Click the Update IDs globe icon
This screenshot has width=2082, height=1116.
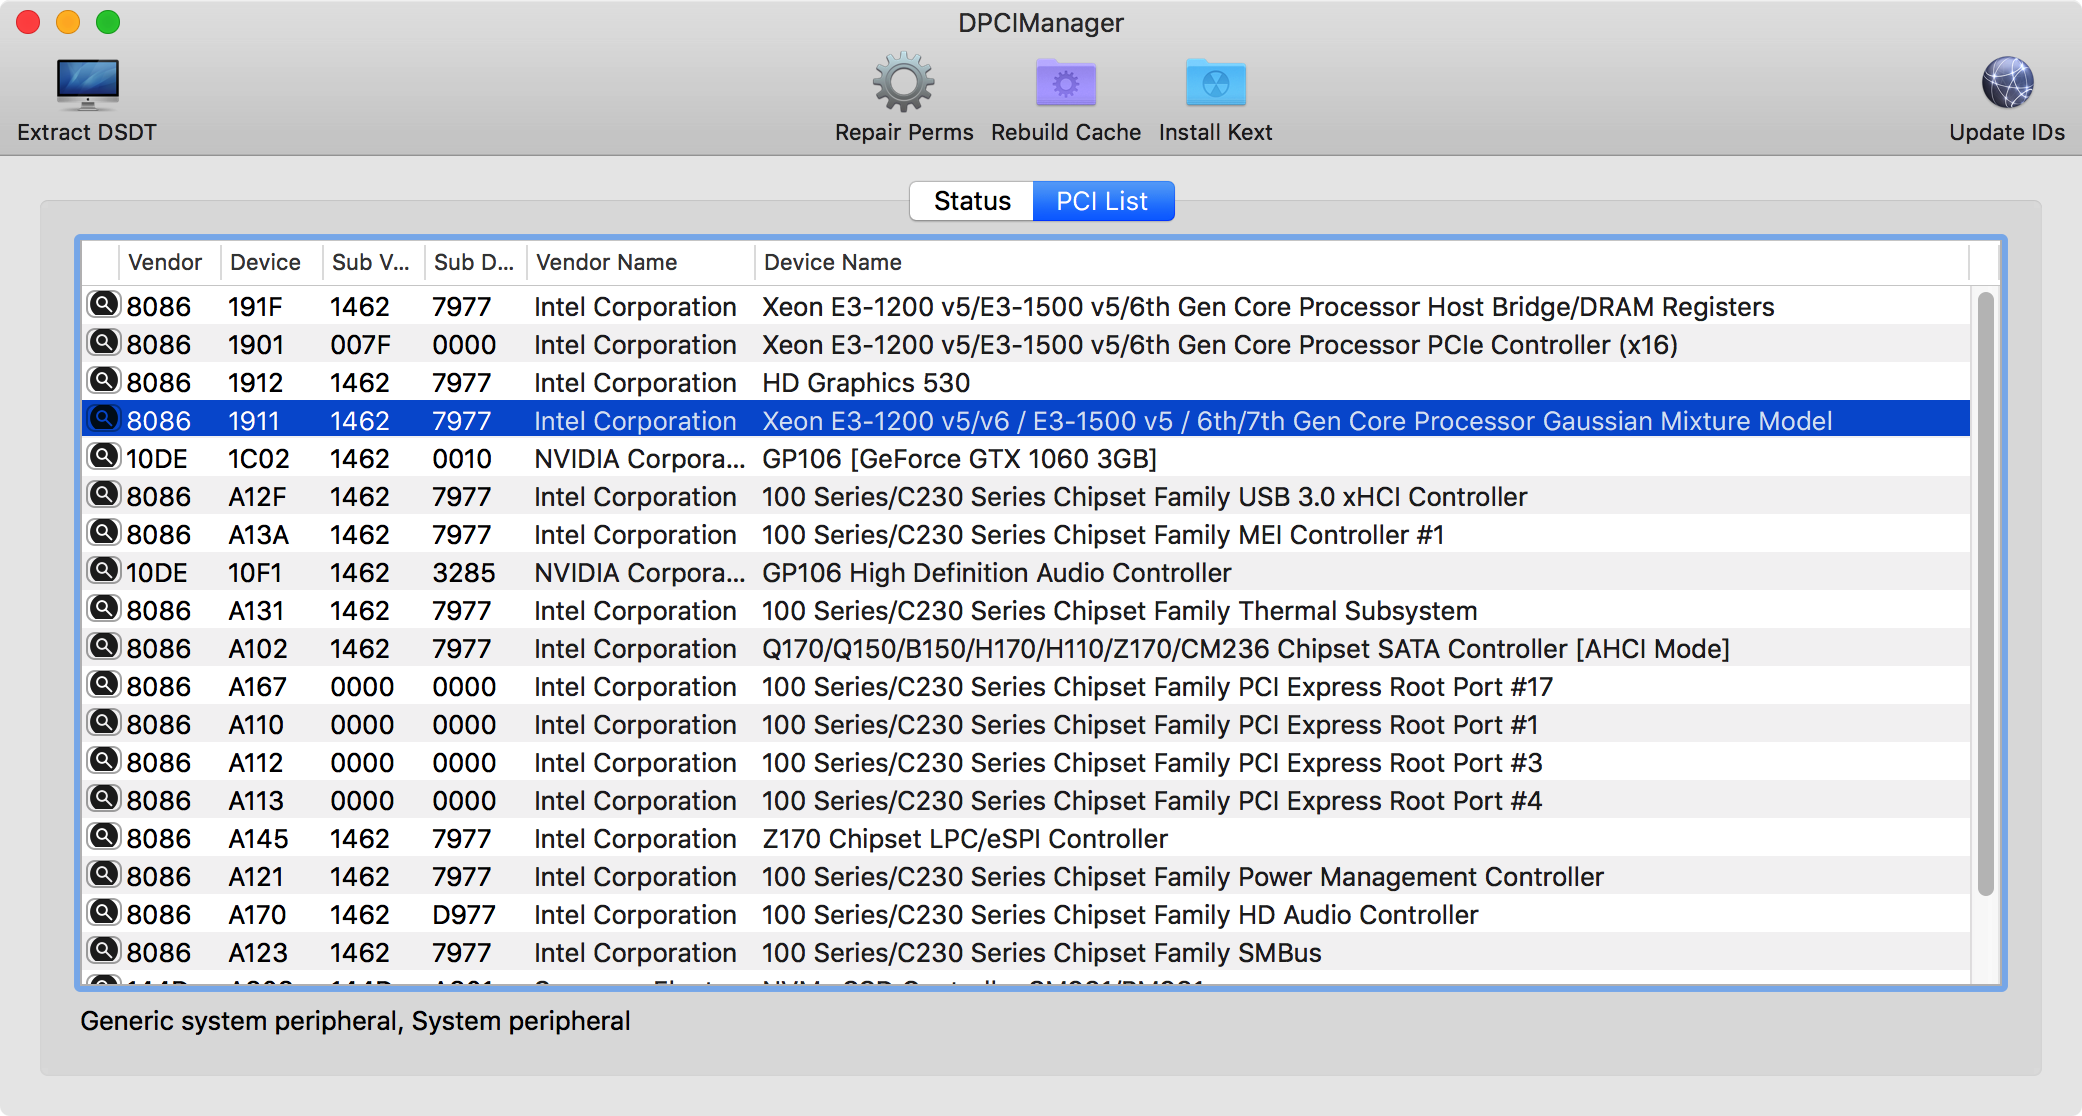(x=2007, y=83)
